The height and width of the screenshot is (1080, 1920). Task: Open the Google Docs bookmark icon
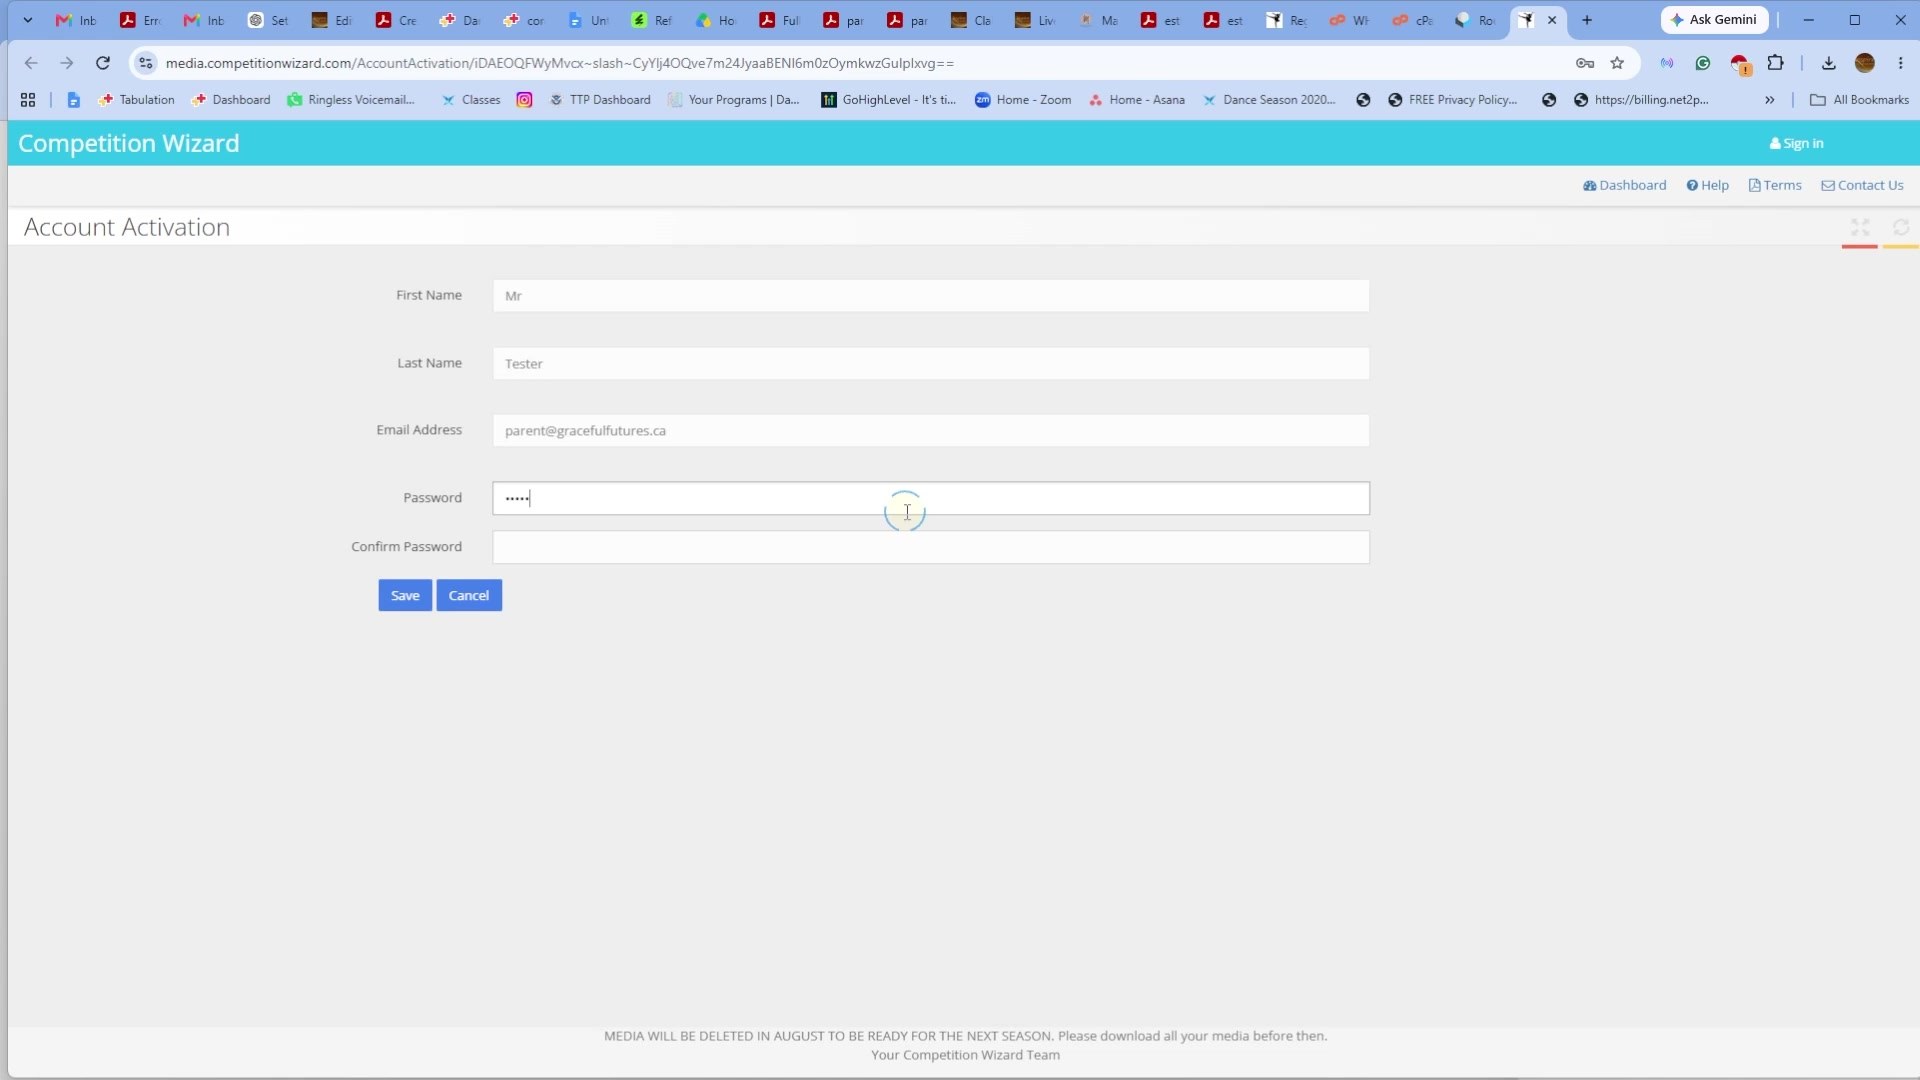[73, 100]
